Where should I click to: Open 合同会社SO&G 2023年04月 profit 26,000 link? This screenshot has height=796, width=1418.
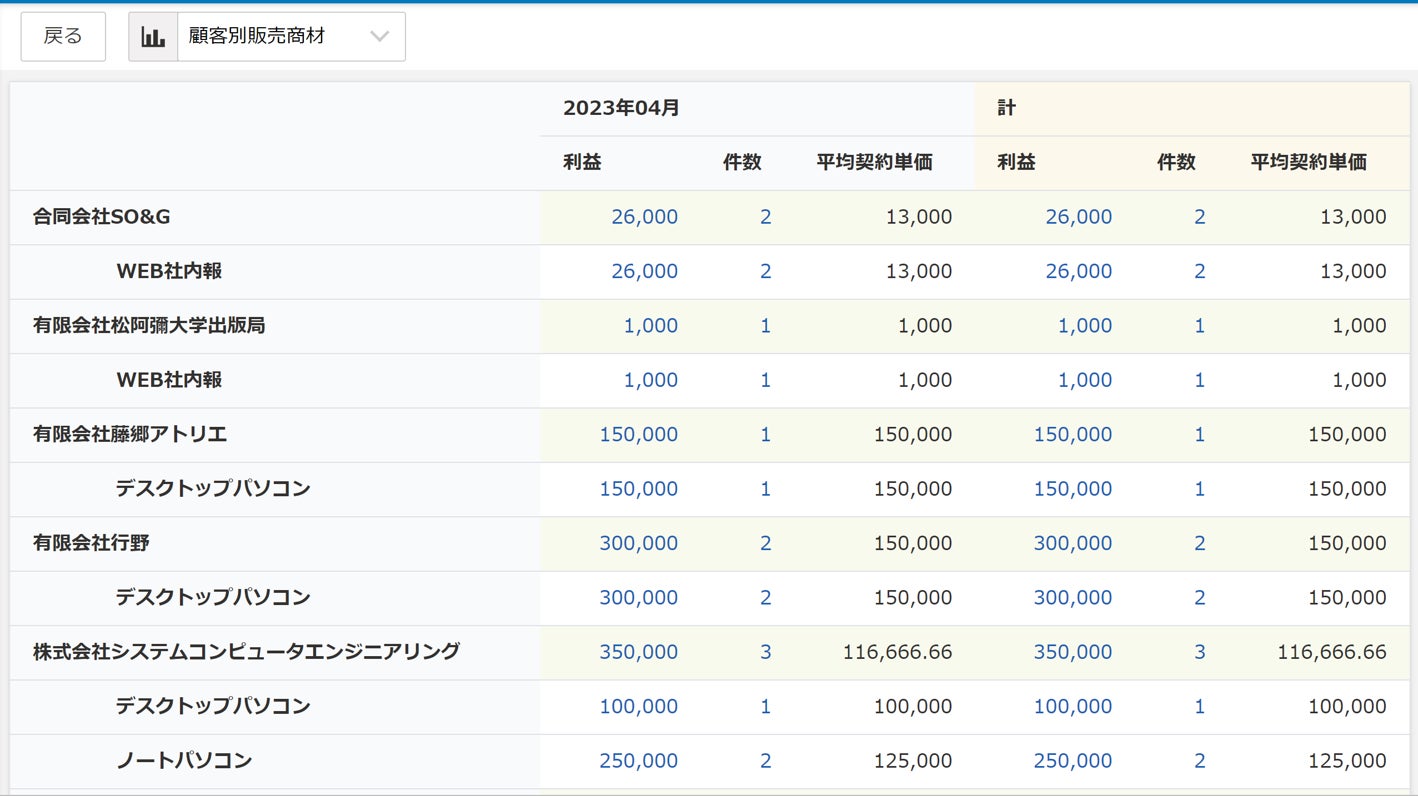click(x=644, y=217)
